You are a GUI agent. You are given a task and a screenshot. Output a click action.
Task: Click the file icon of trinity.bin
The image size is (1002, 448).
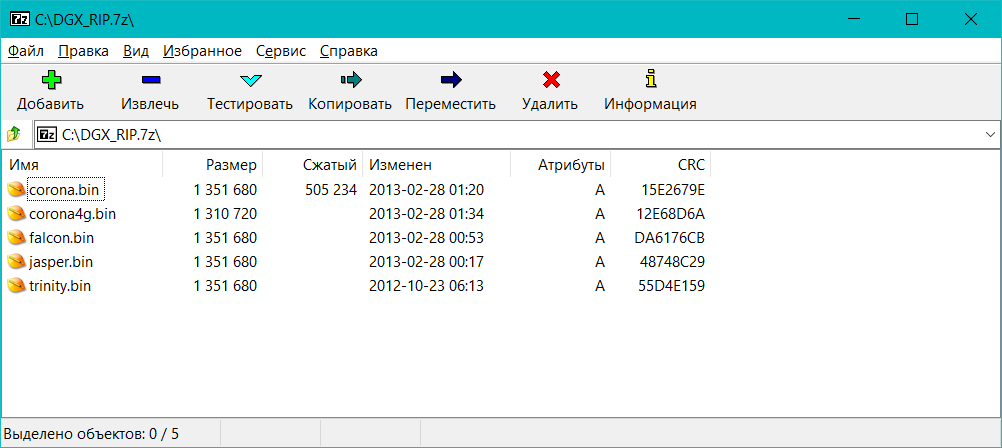pyautogui.click(x=17, y=286)
